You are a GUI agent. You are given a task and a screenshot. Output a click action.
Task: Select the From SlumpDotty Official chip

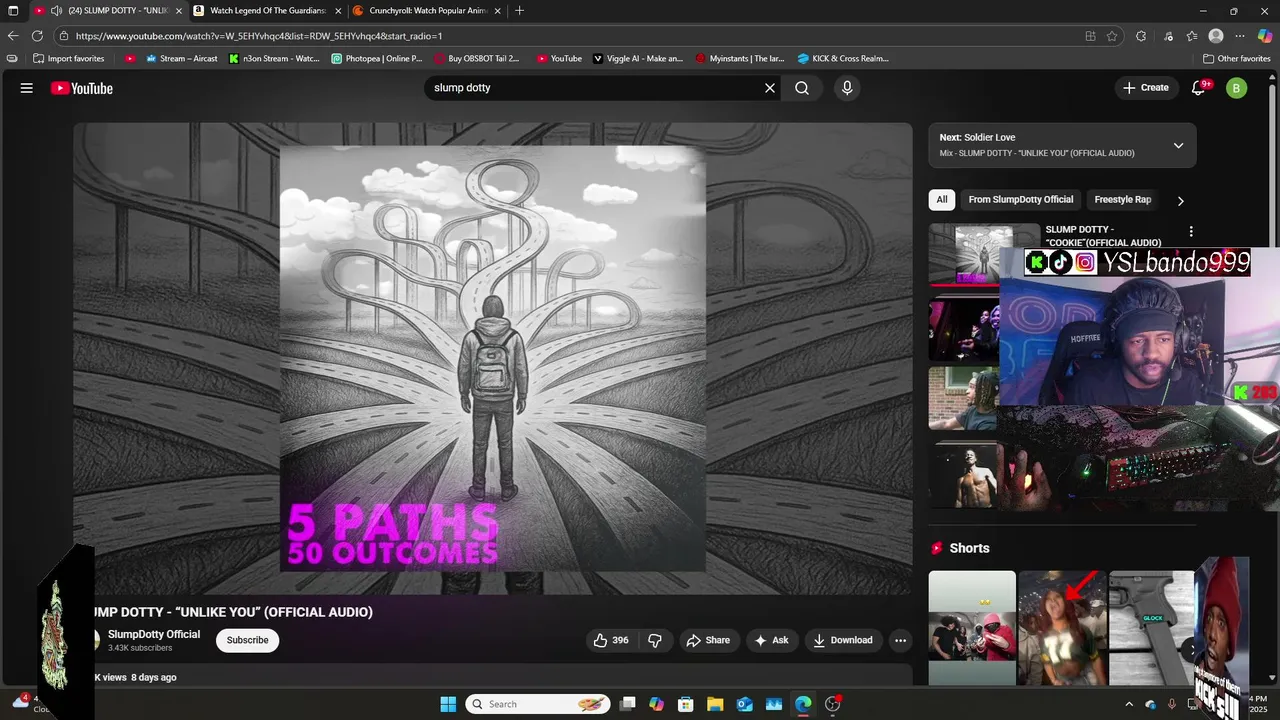[1020, 200]
